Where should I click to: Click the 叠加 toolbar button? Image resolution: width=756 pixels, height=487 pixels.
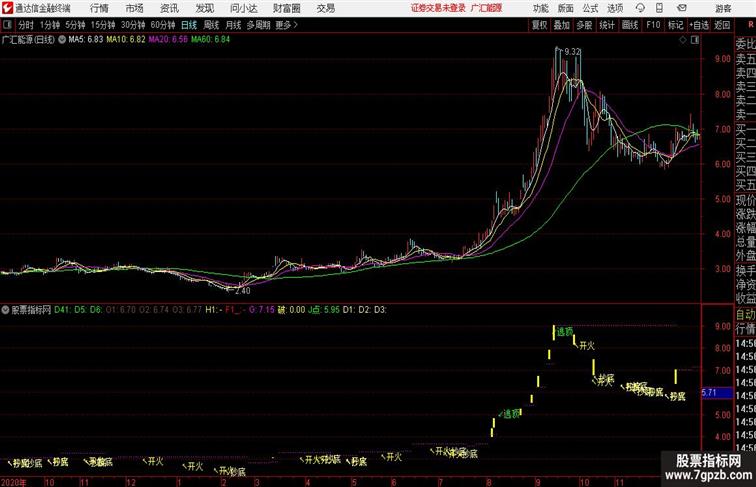click(x=562, y=25)
